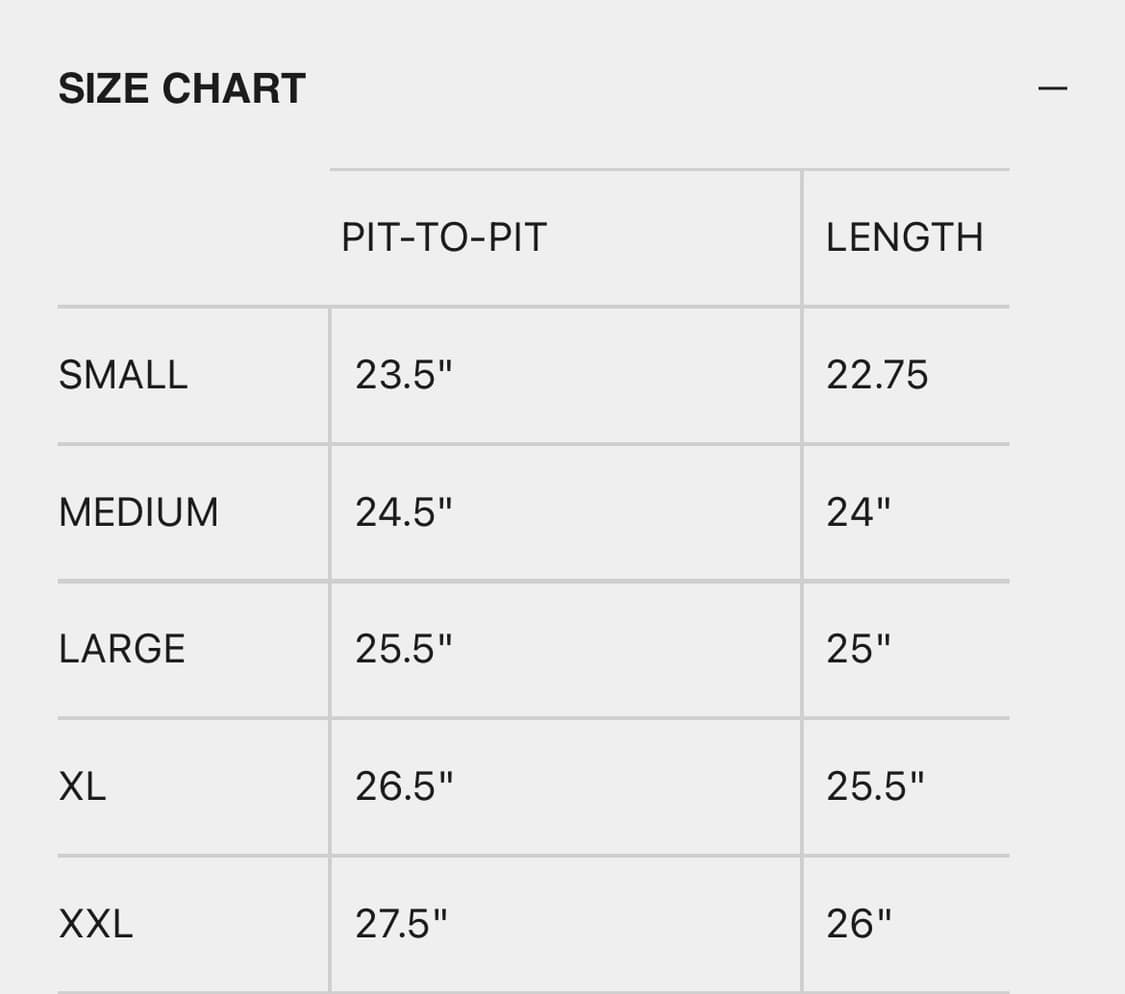
Task: Select the Large pit-to-pit value 25.5"
Action: point(404,649)
